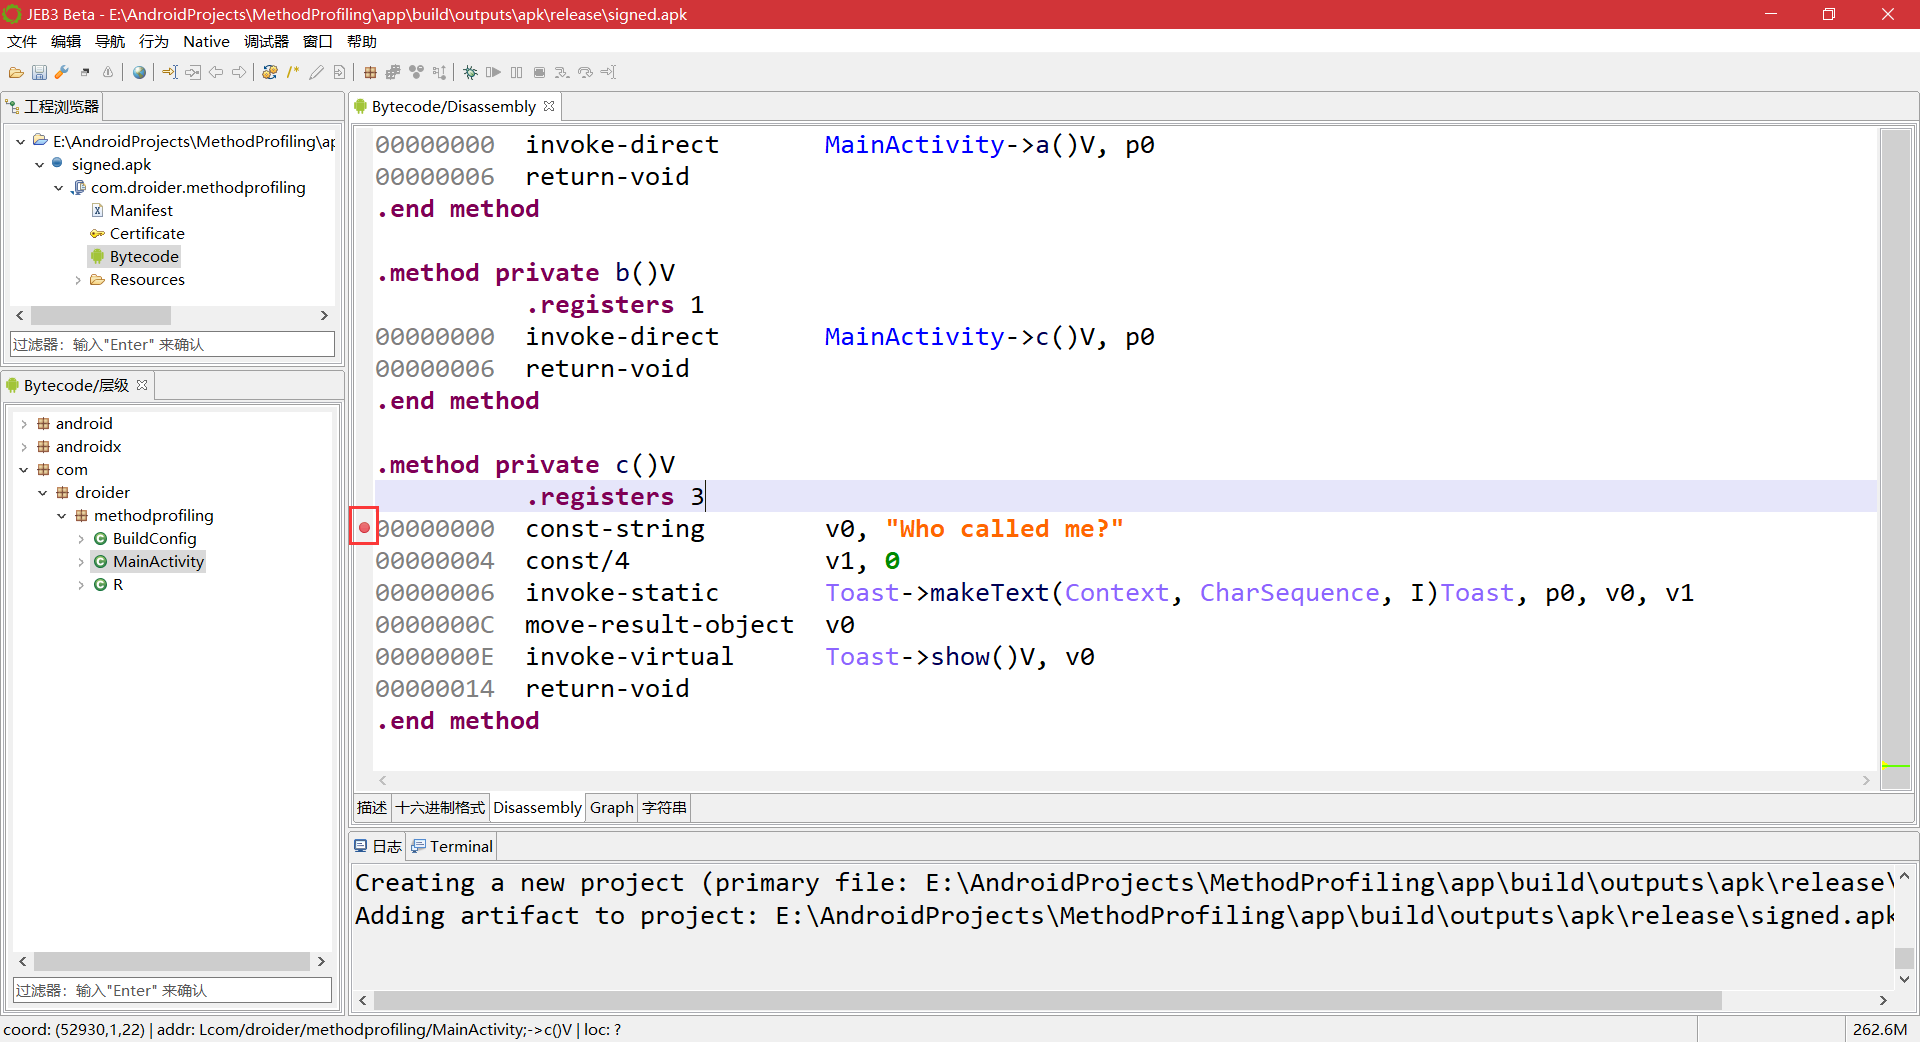Click the debugger pause icon

click(516, 72)
